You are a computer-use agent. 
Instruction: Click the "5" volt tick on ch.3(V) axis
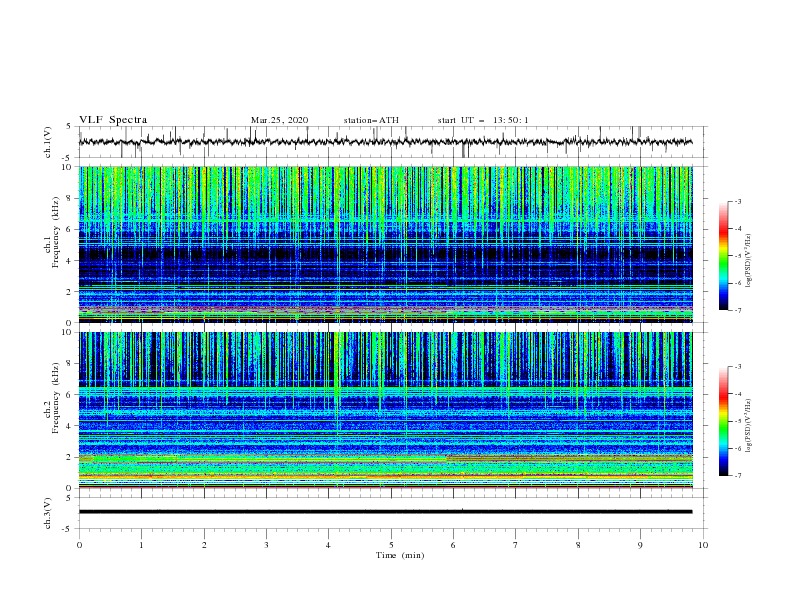[x=69, y=497]
